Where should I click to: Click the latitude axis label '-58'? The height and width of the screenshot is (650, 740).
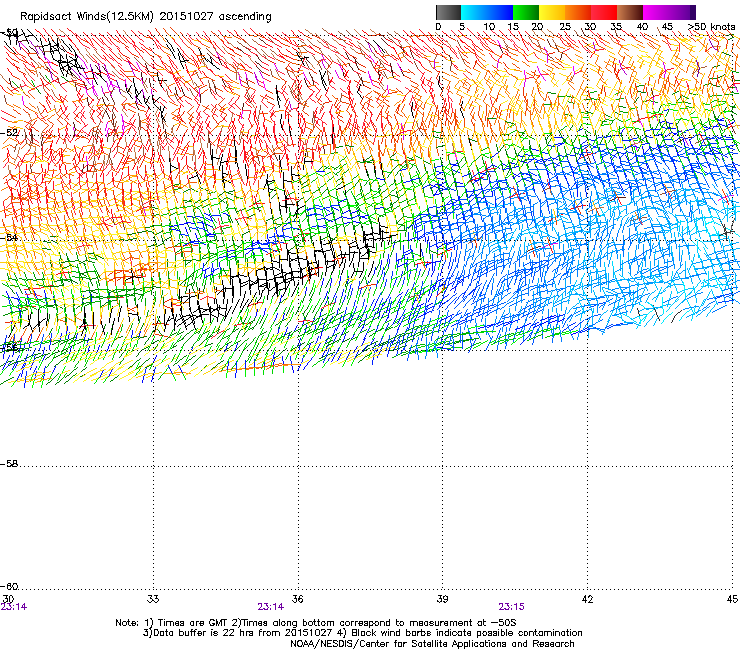pyautogui.click(x=9, y=464)
